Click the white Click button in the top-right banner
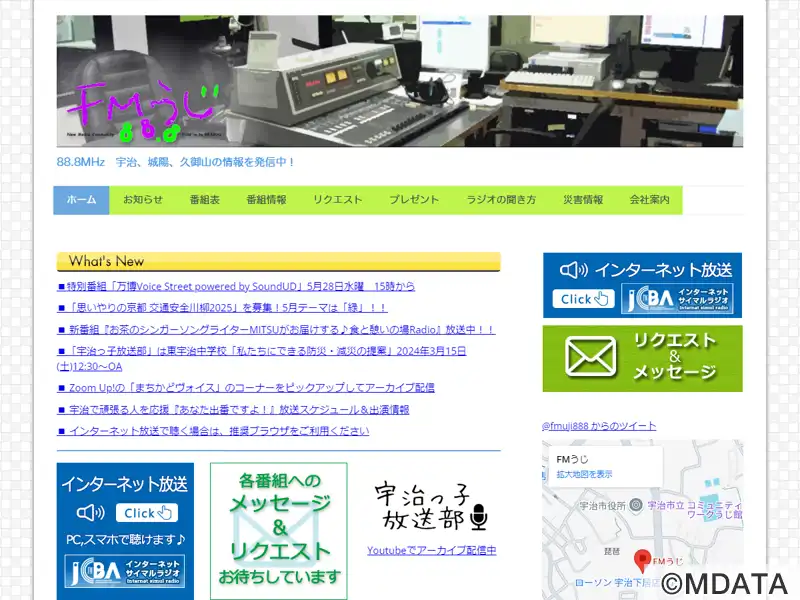The height and width of the screenshot is (600, 800). 584,299
